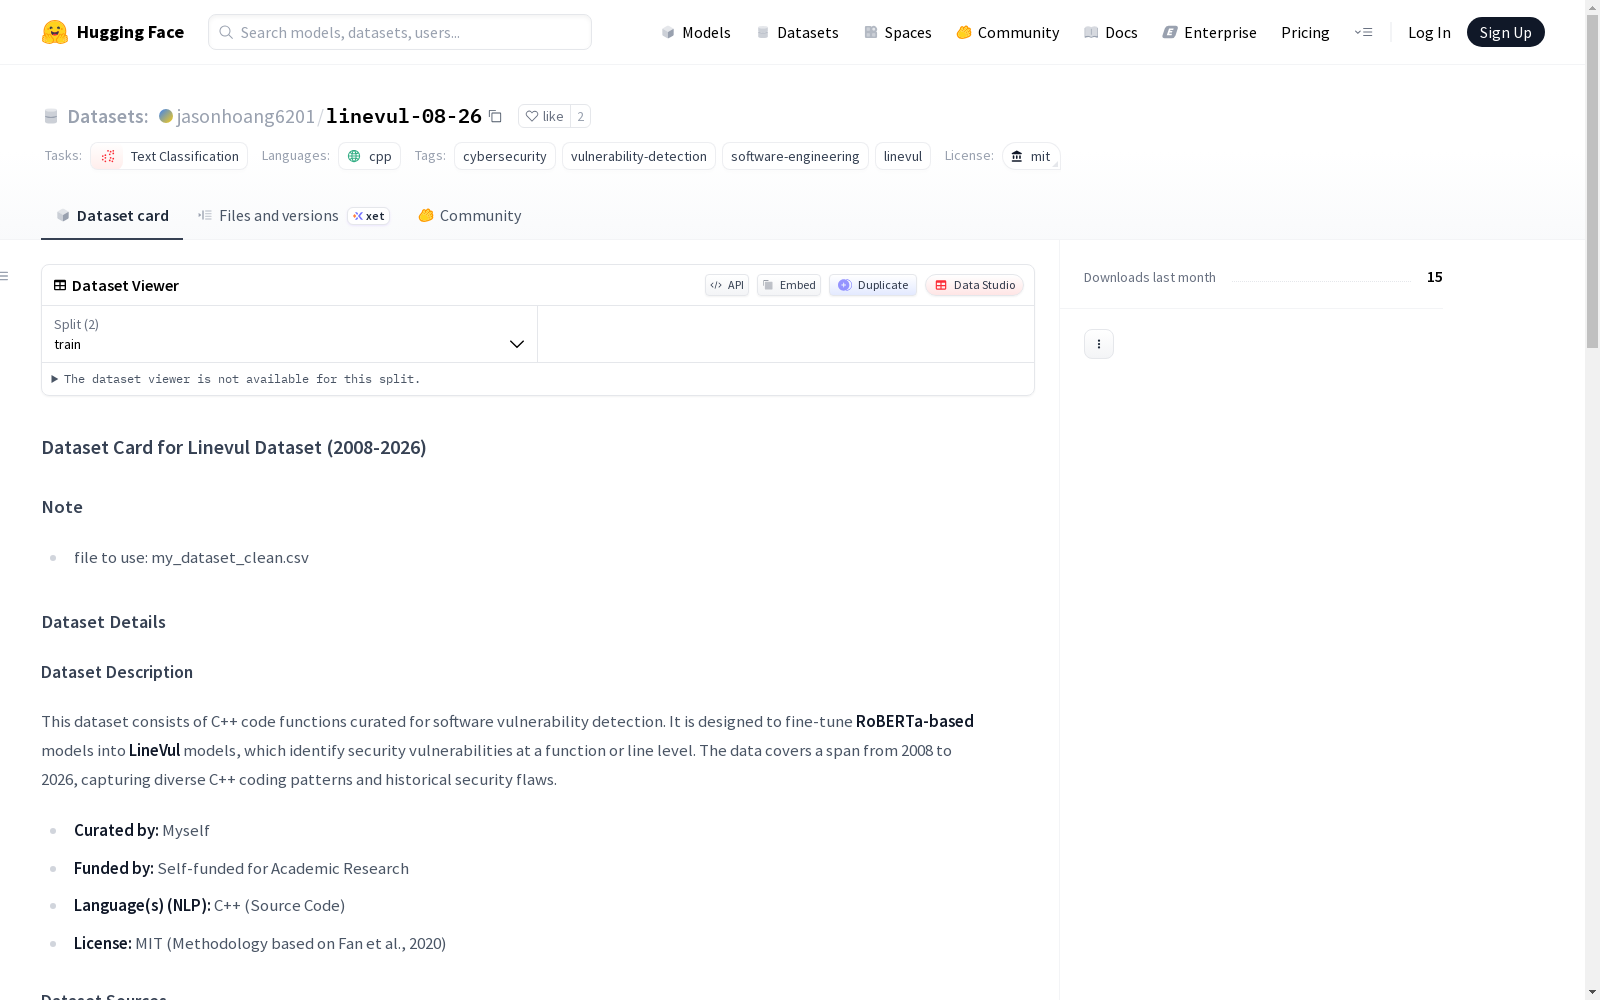Click the search magnifier icon

click(x=226, y=32)
